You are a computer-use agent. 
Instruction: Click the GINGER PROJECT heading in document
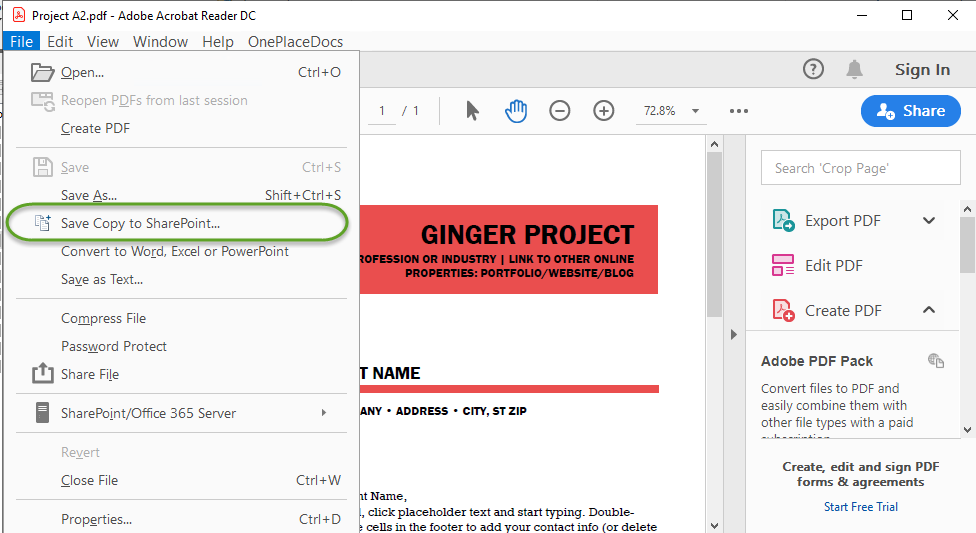pos(527,235)
